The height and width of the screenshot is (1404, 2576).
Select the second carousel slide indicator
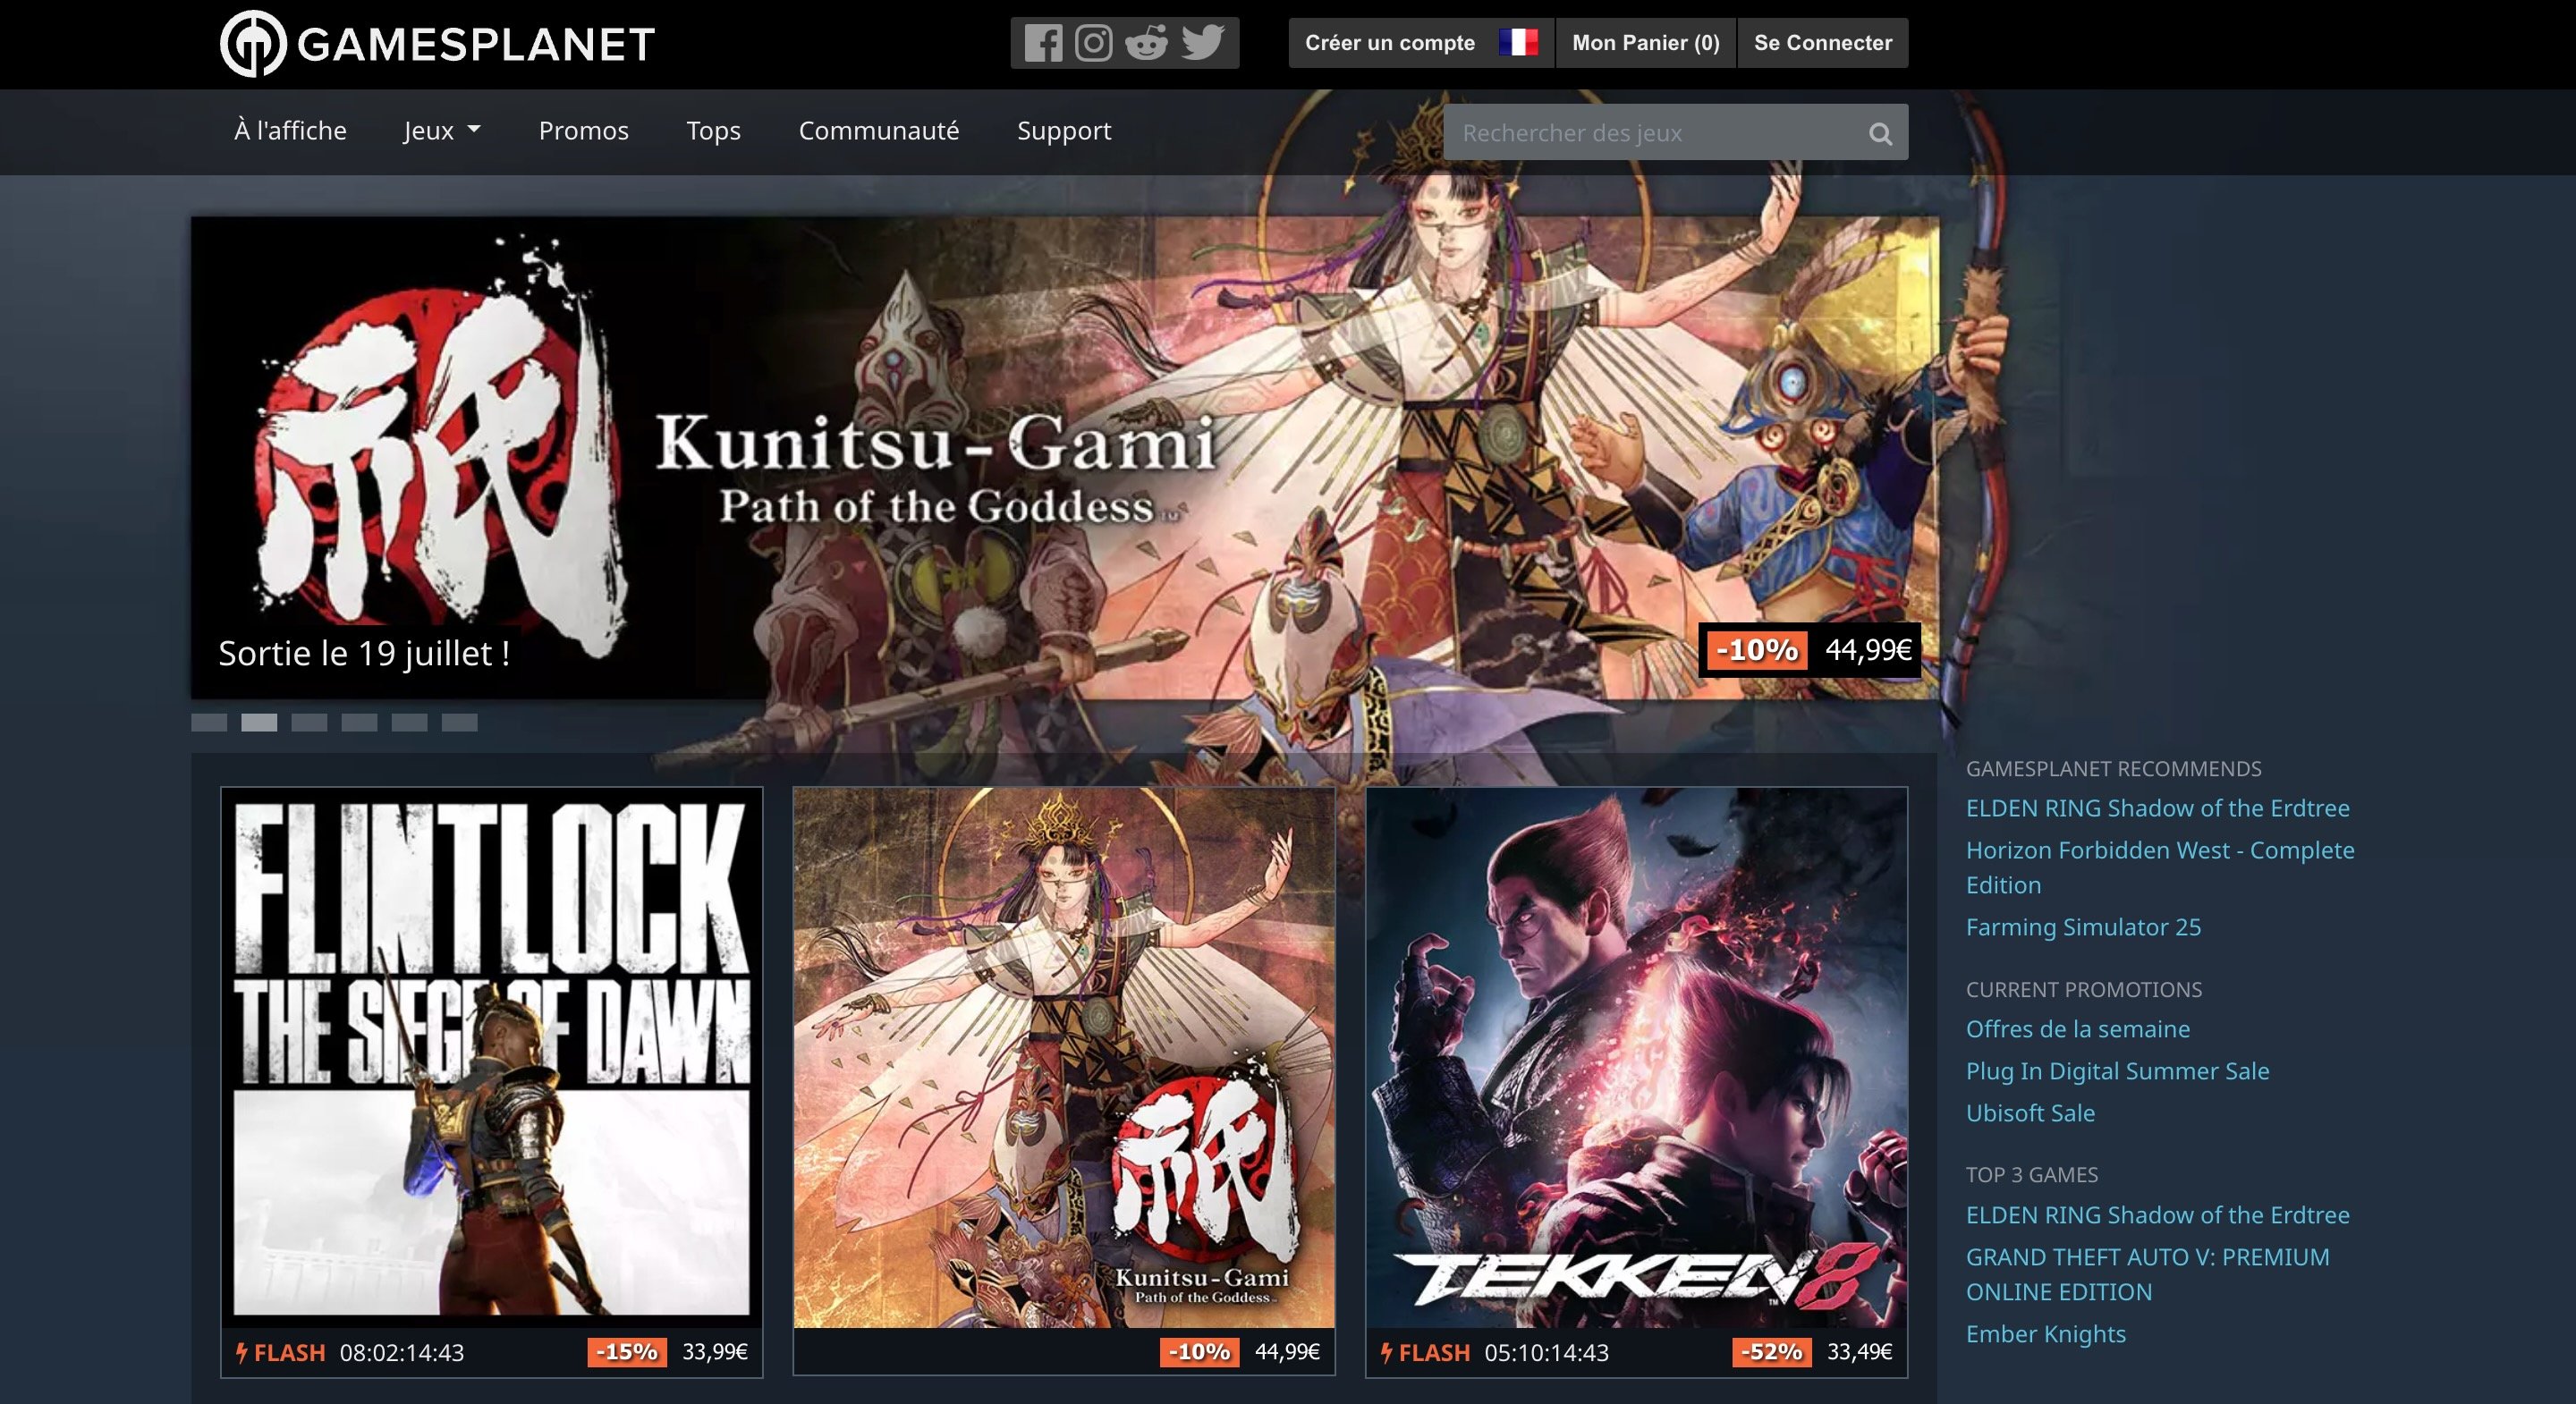[259, 723]
